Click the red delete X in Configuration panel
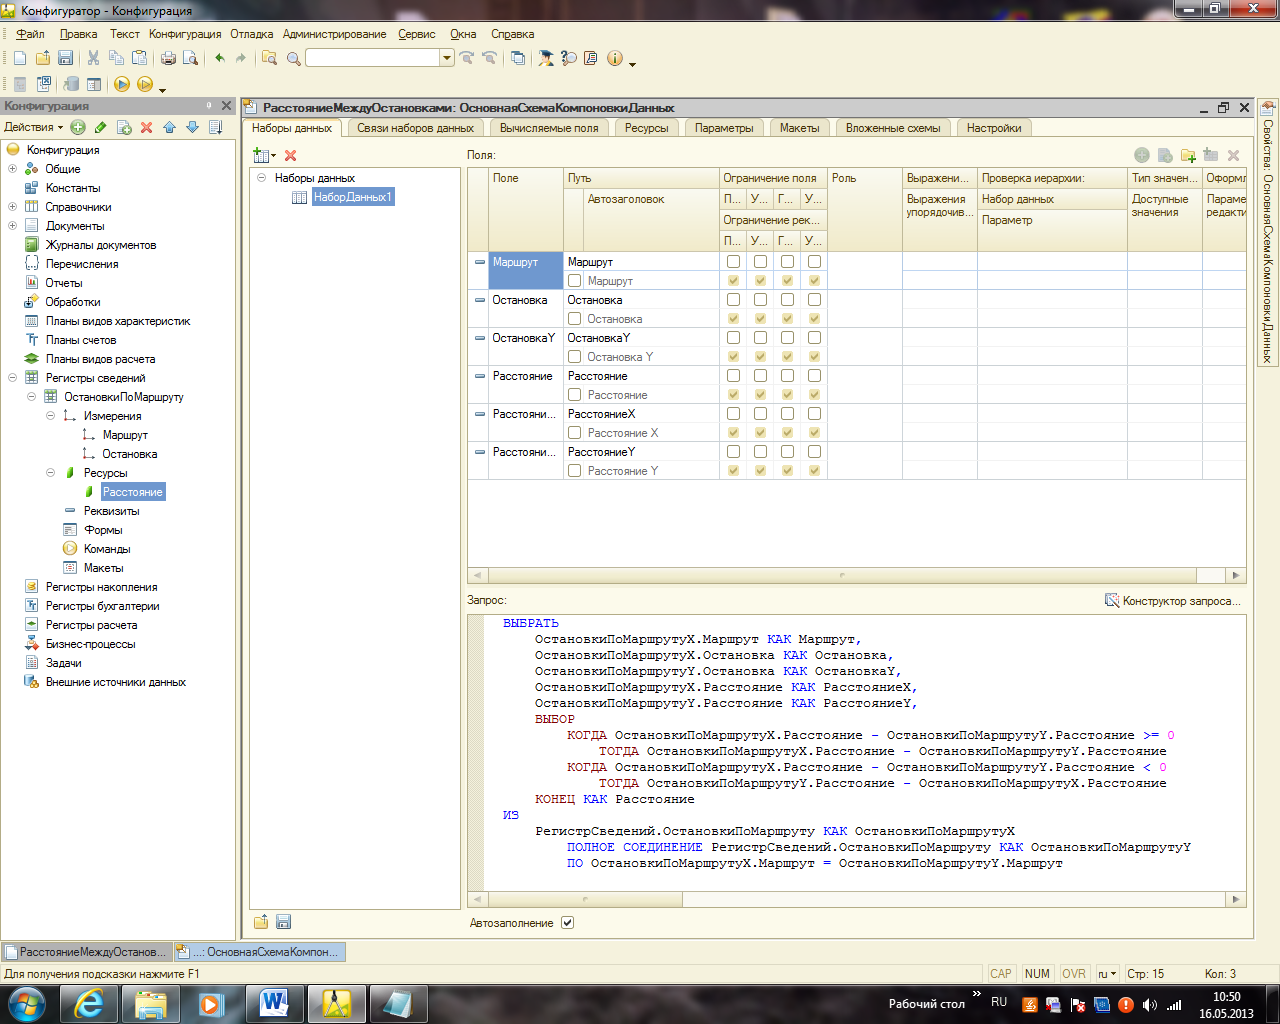Image resolution: width=1280 pixels, height=1024 pixels. point(146,127)
